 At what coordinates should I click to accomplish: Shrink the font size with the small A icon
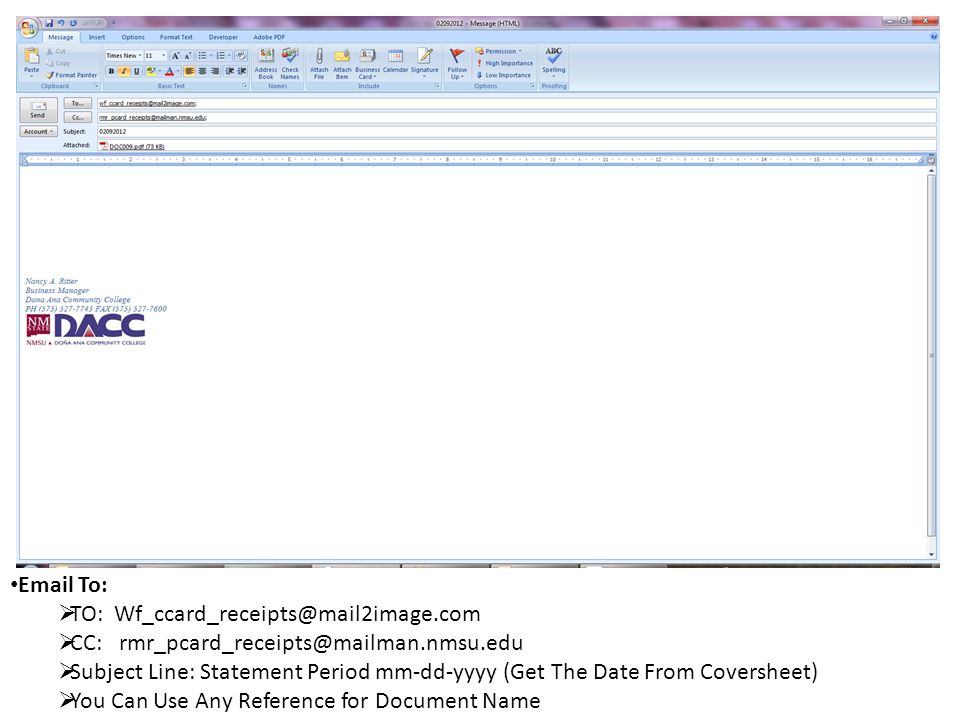187,56
